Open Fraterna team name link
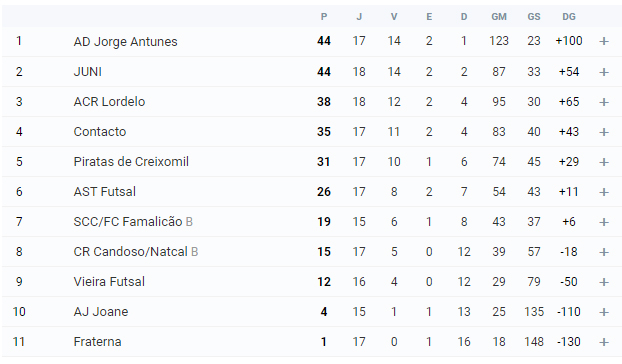The image size is (622, 364). [97, 342]
